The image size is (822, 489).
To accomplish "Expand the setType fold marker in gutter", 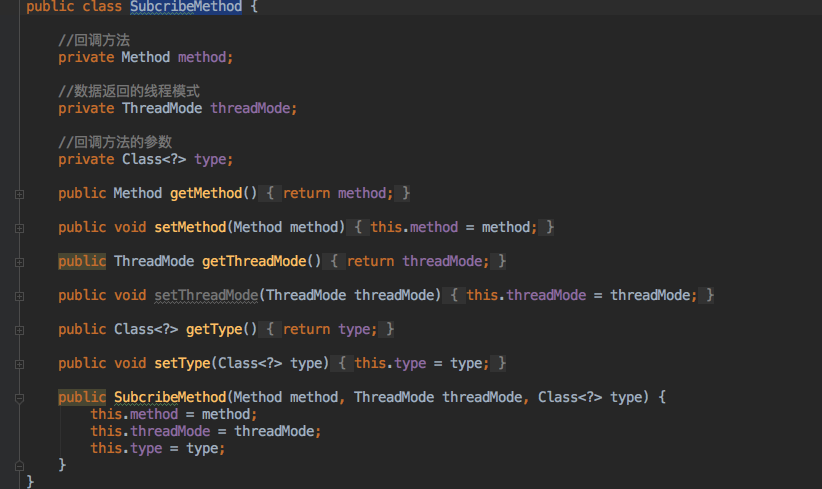I will pyautogui.click(x=19, y=365).
